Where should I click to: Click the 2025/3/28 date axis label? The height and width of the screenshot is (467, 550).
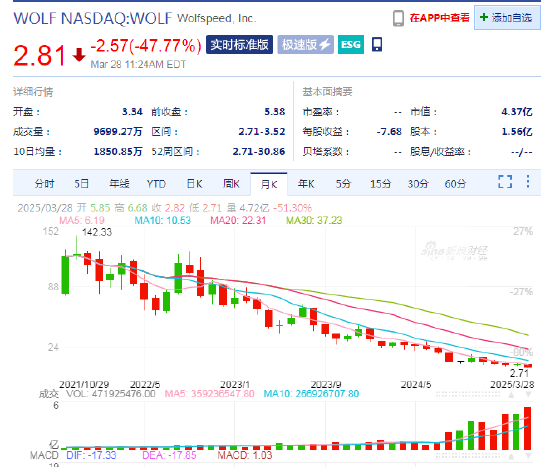click(512, 385)
